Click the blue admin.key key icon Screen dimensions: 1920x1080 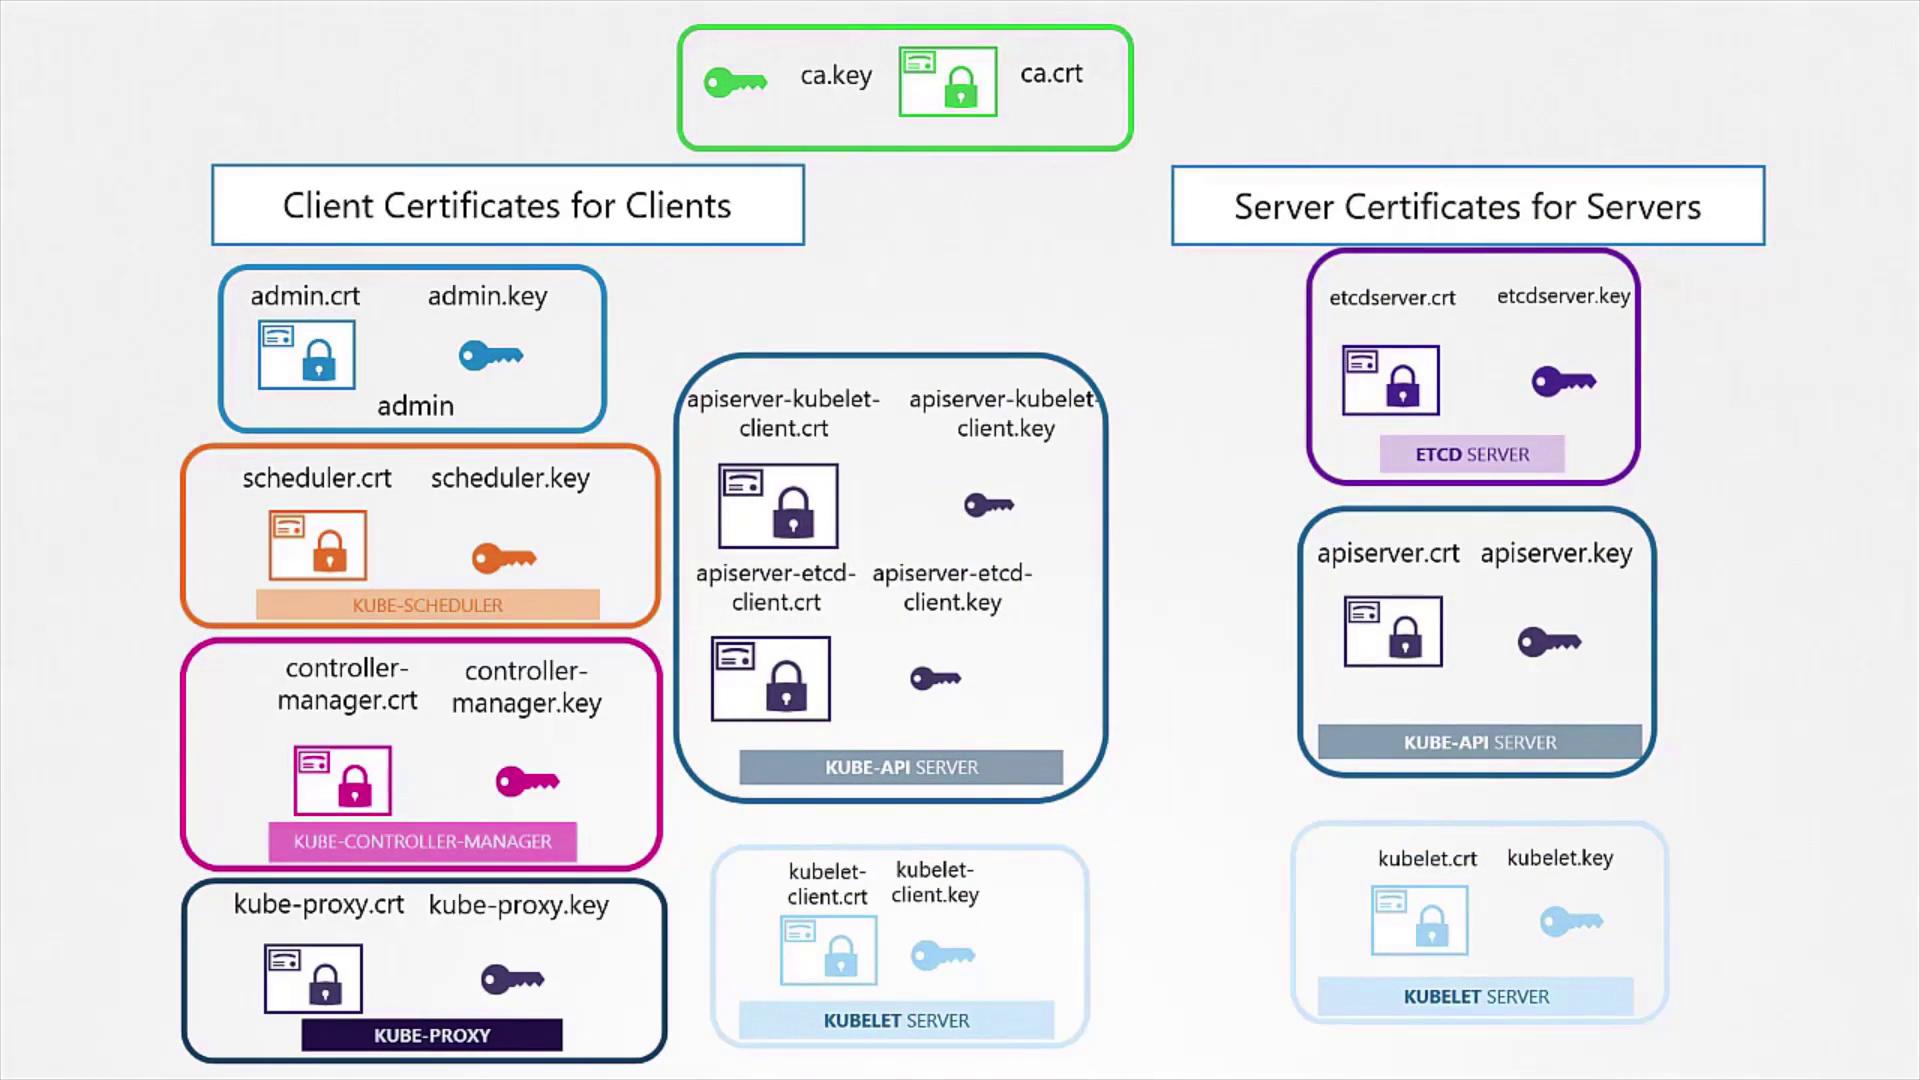click(490, 355)
